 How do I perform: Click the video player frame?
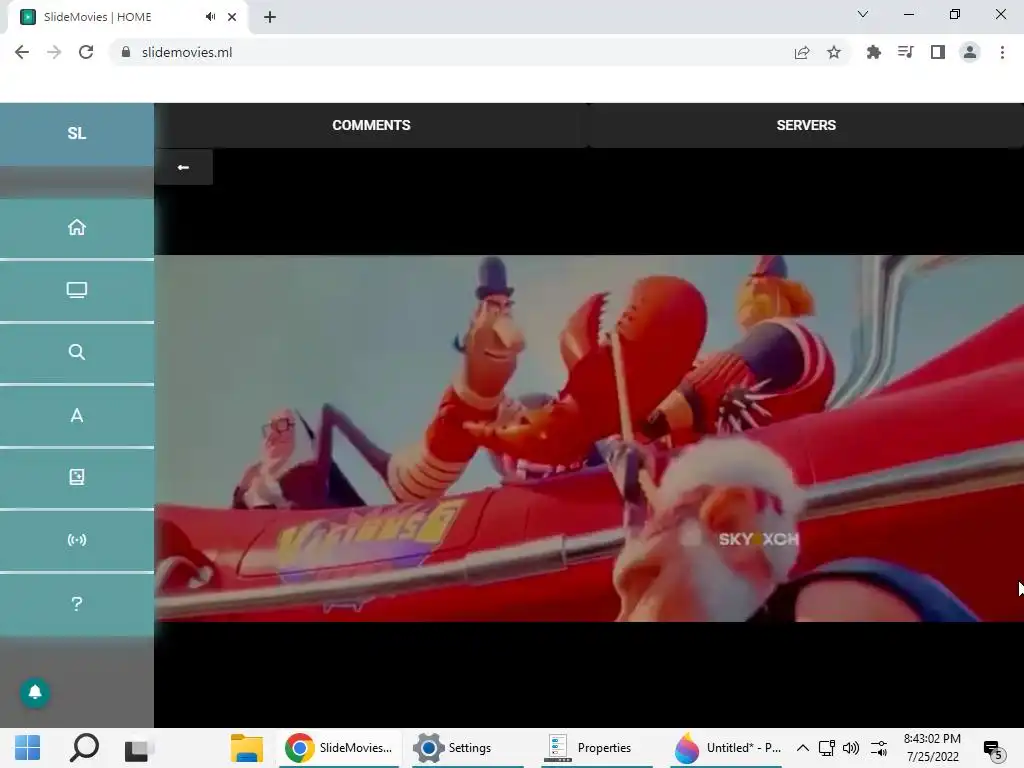[x=589, y=438]
